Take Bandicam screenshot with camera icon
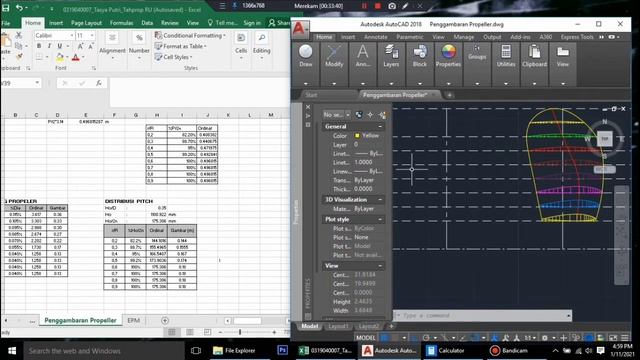 [392, 6]
